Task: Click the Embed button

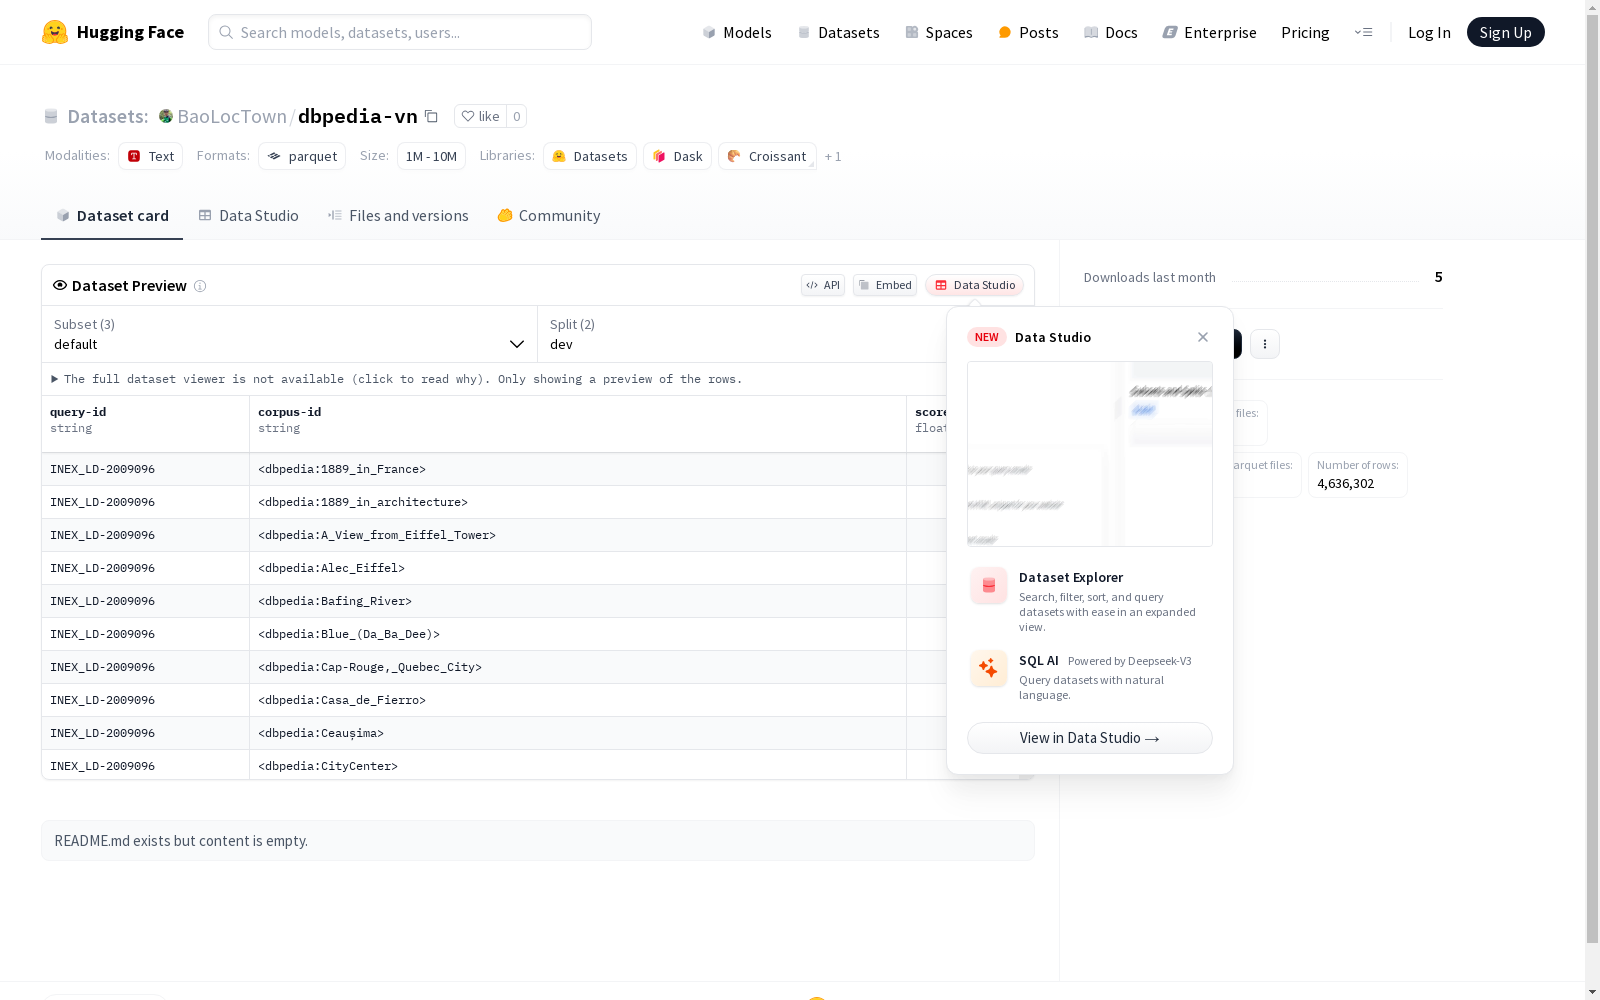Action: (x=885, y=285)
